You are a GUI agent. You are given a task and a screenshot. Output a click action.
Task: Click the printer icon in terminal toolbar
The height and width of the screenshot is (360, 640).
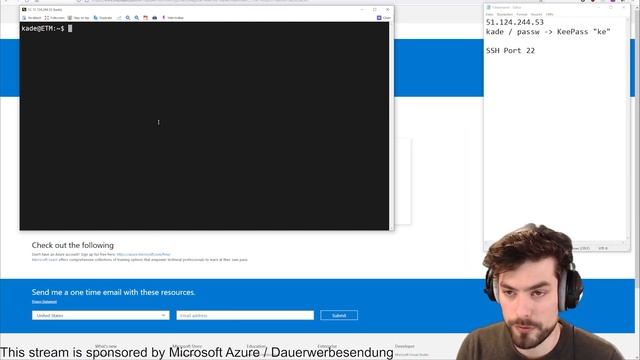[x=155, y=18]
